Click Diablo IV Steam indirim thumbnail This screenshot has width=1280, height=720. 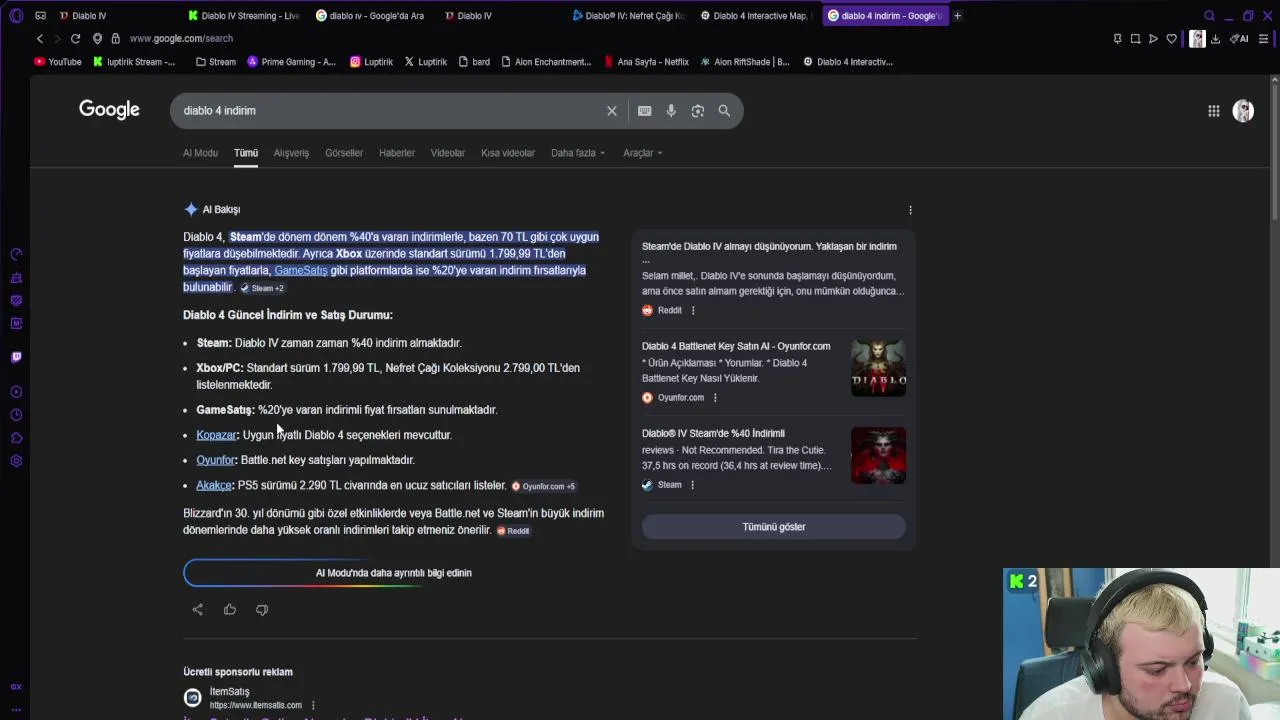(878, 455)
